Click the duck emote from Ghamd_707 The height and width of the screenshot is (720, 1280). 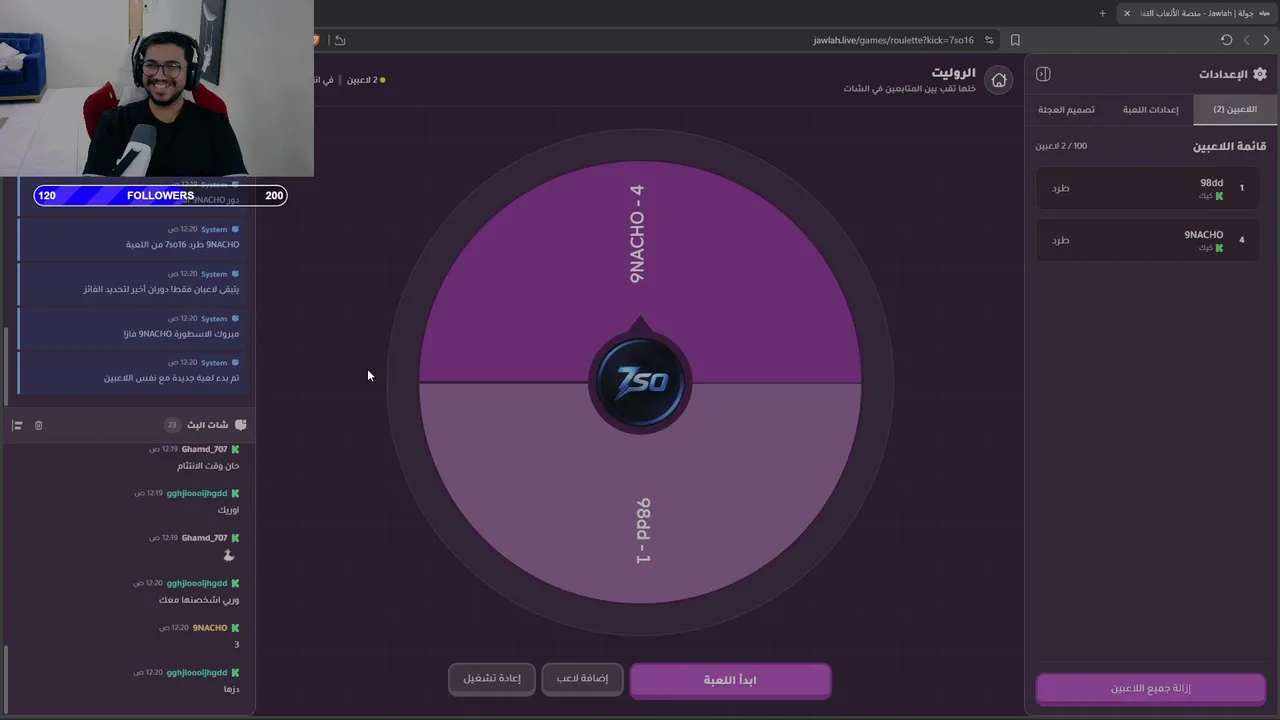tap(228, 555)
